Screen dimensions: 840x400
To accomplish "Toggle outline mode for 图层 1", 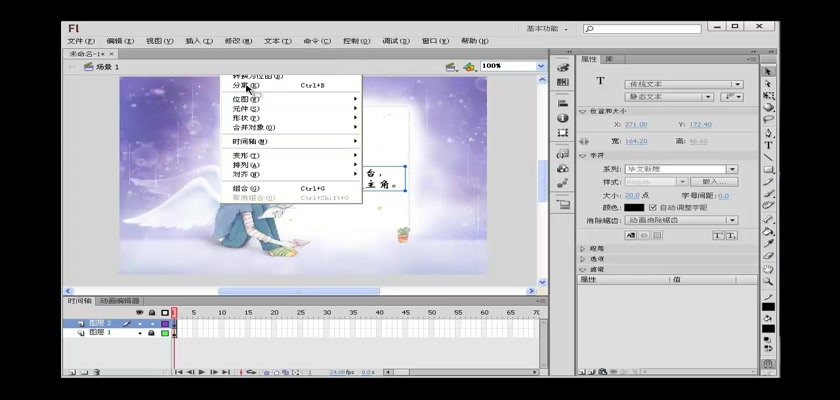I will (x=165, y=333).
